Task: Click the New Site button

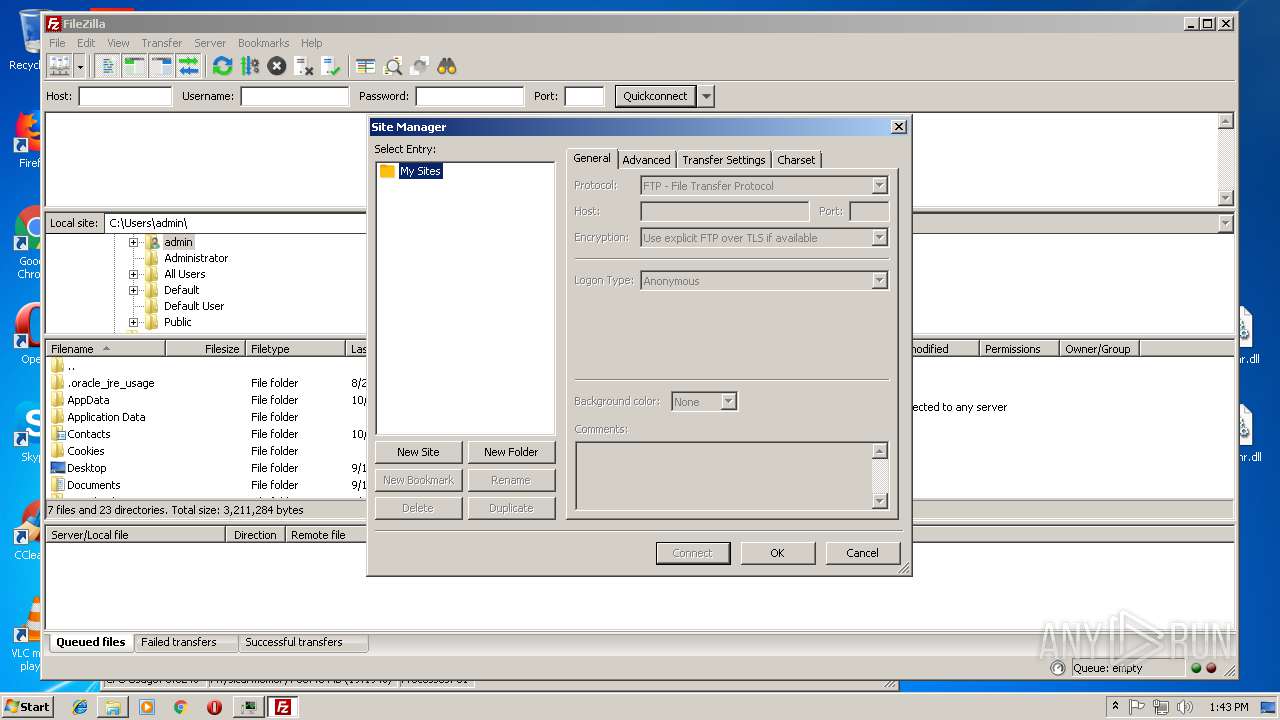Action: click(x=418, y=452)
